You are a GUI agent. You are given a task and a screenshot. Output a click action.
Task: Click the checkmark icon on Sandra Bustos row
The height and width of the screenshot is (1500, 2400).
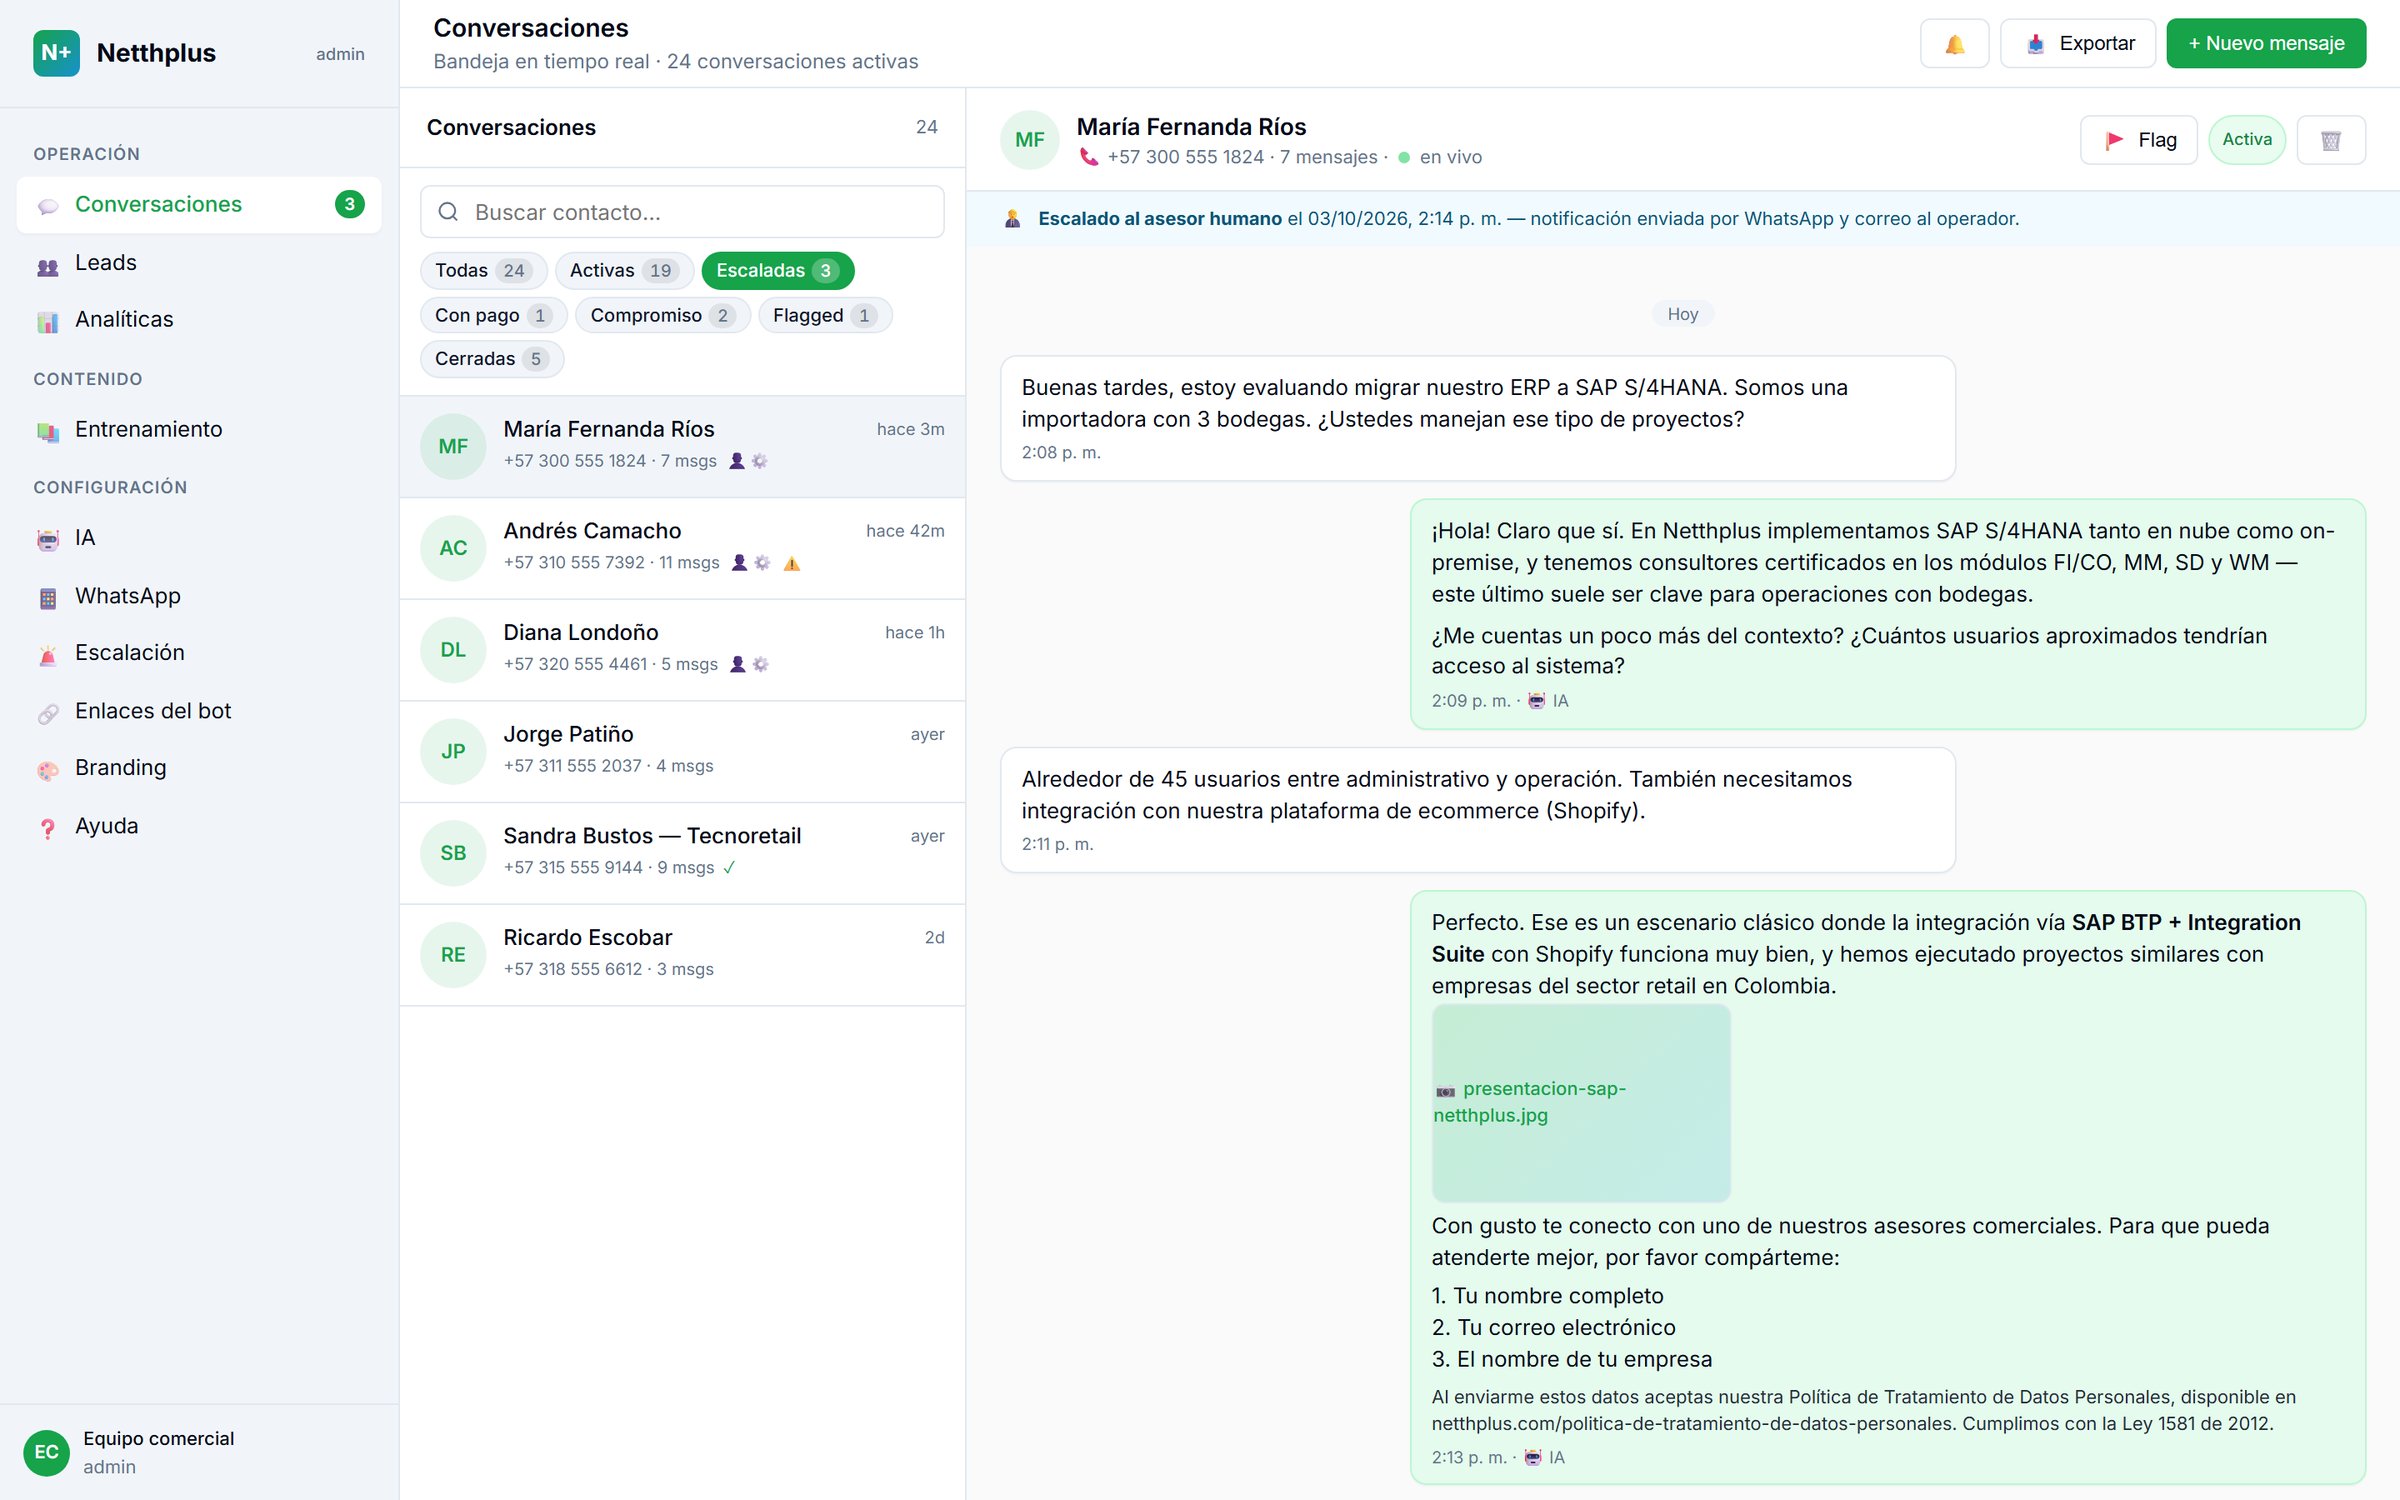pyautogui.click(x=729, y=867)
